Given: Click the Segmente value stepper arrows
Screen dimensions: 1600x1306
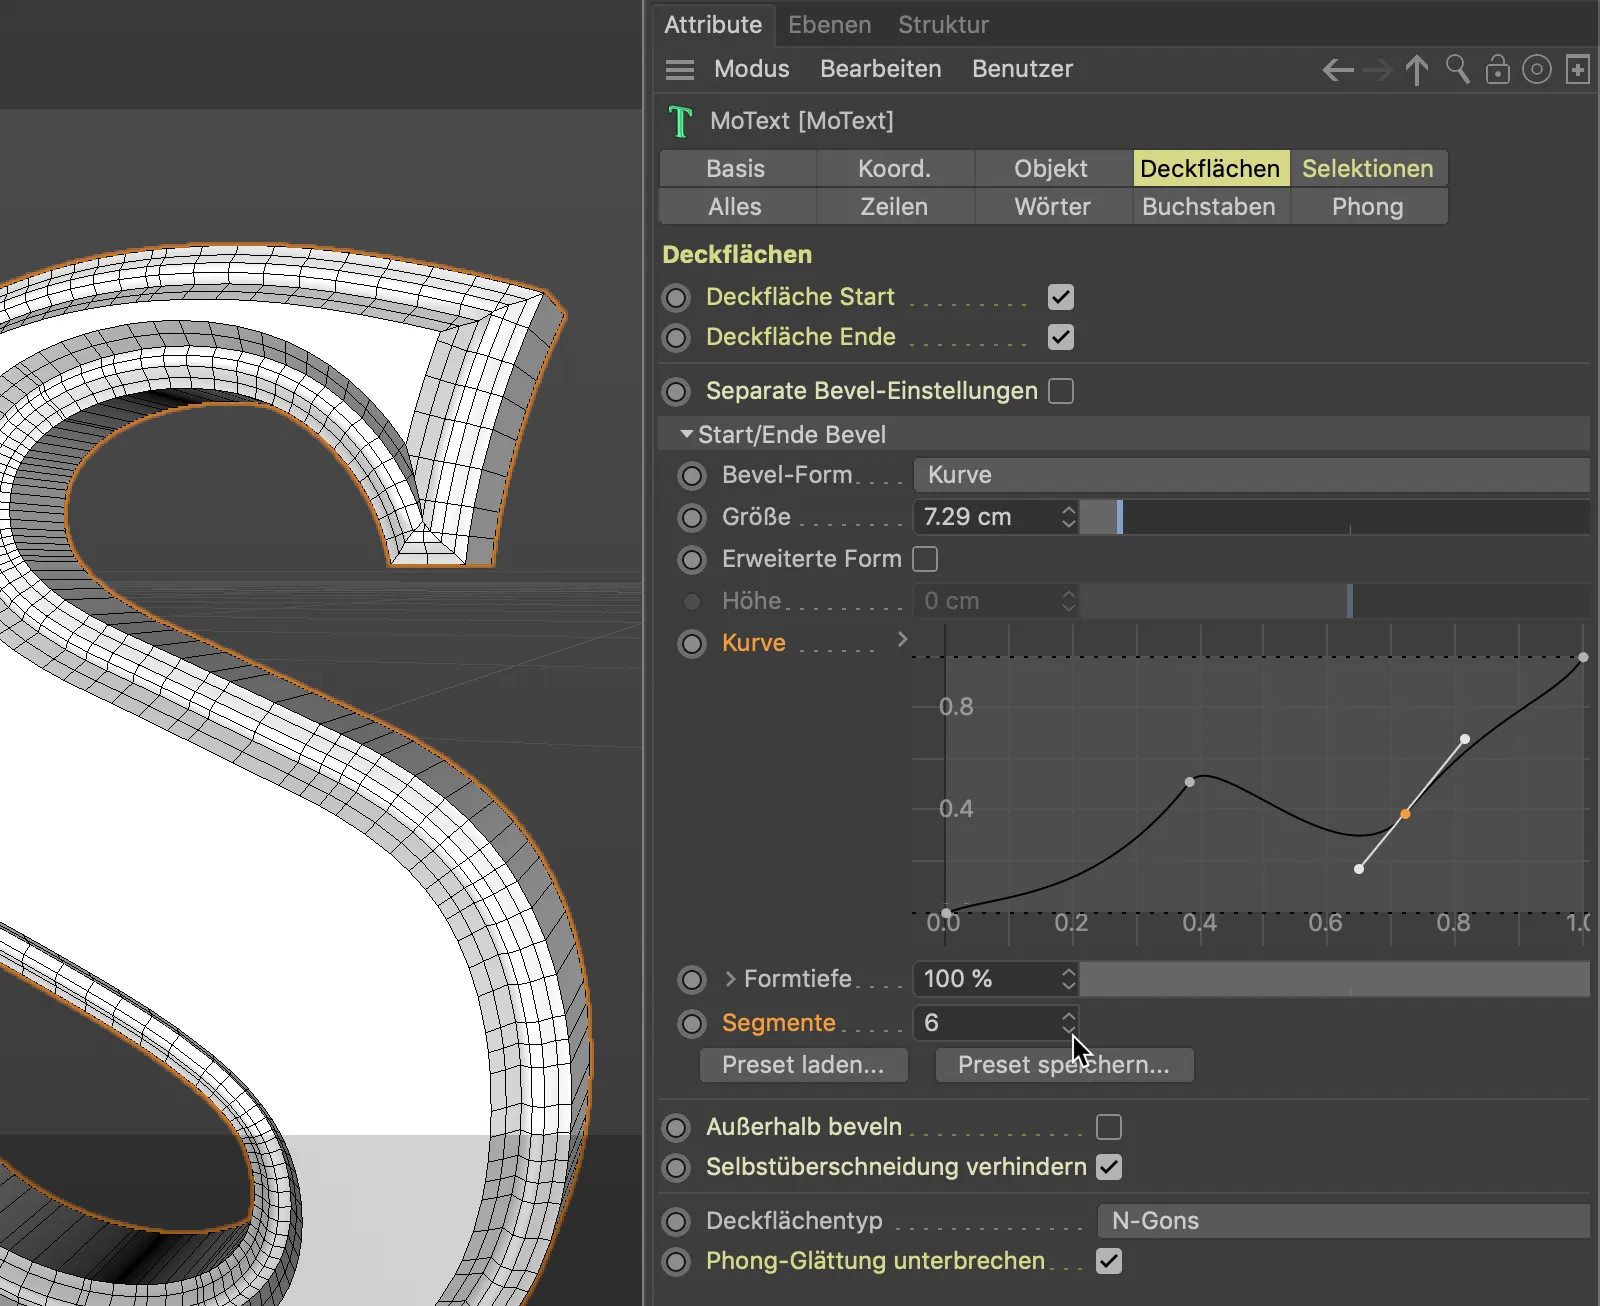Looking at the screenshot, I should (x=1068, y=1023).
